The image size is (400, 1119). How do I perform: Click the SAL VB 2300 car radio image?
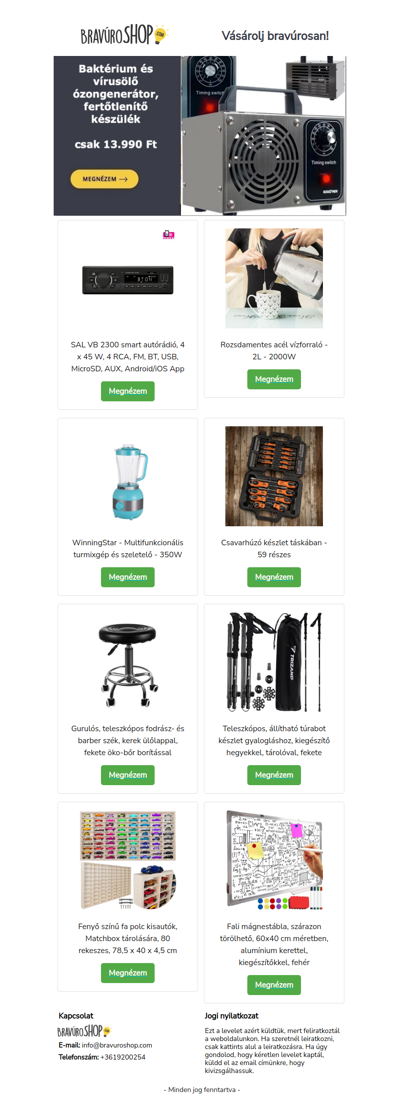point(128,278)
